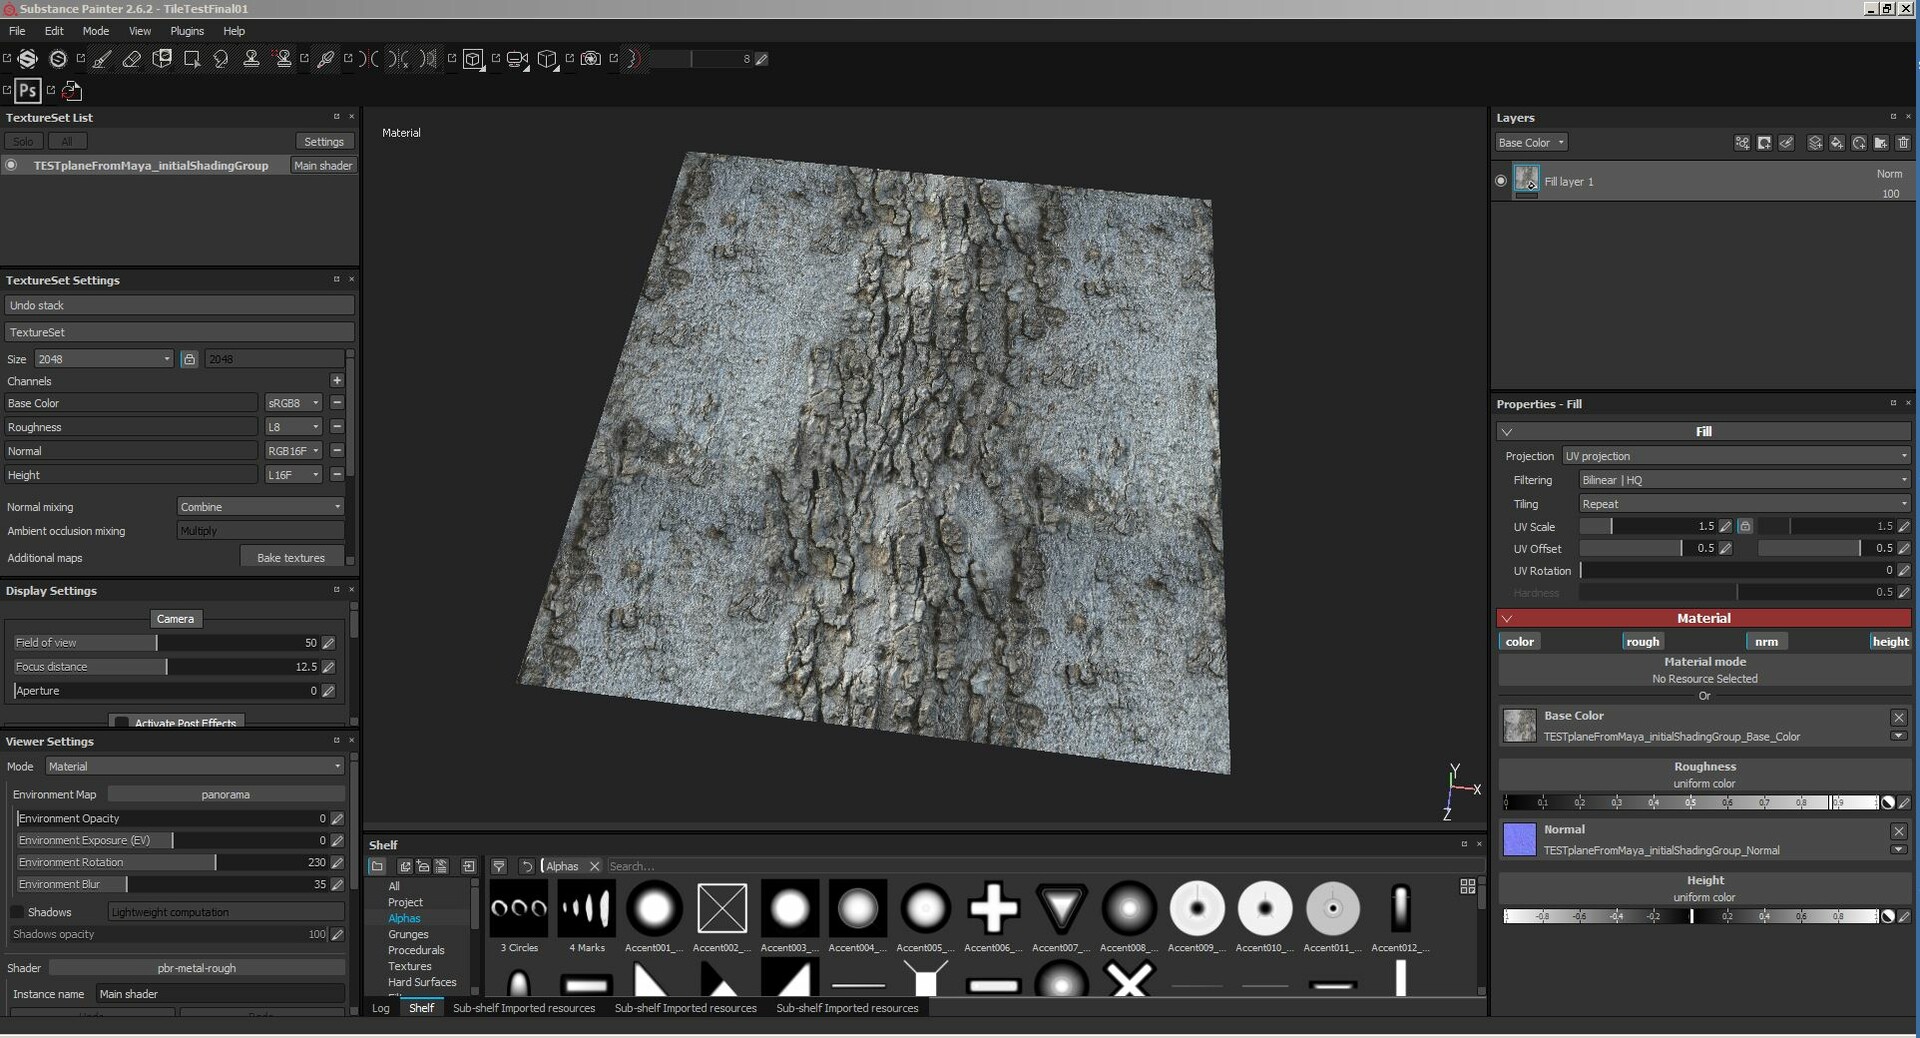Click the Bake textures button
This screenshot has height=1038, width=1920.
tap(291, 557)
